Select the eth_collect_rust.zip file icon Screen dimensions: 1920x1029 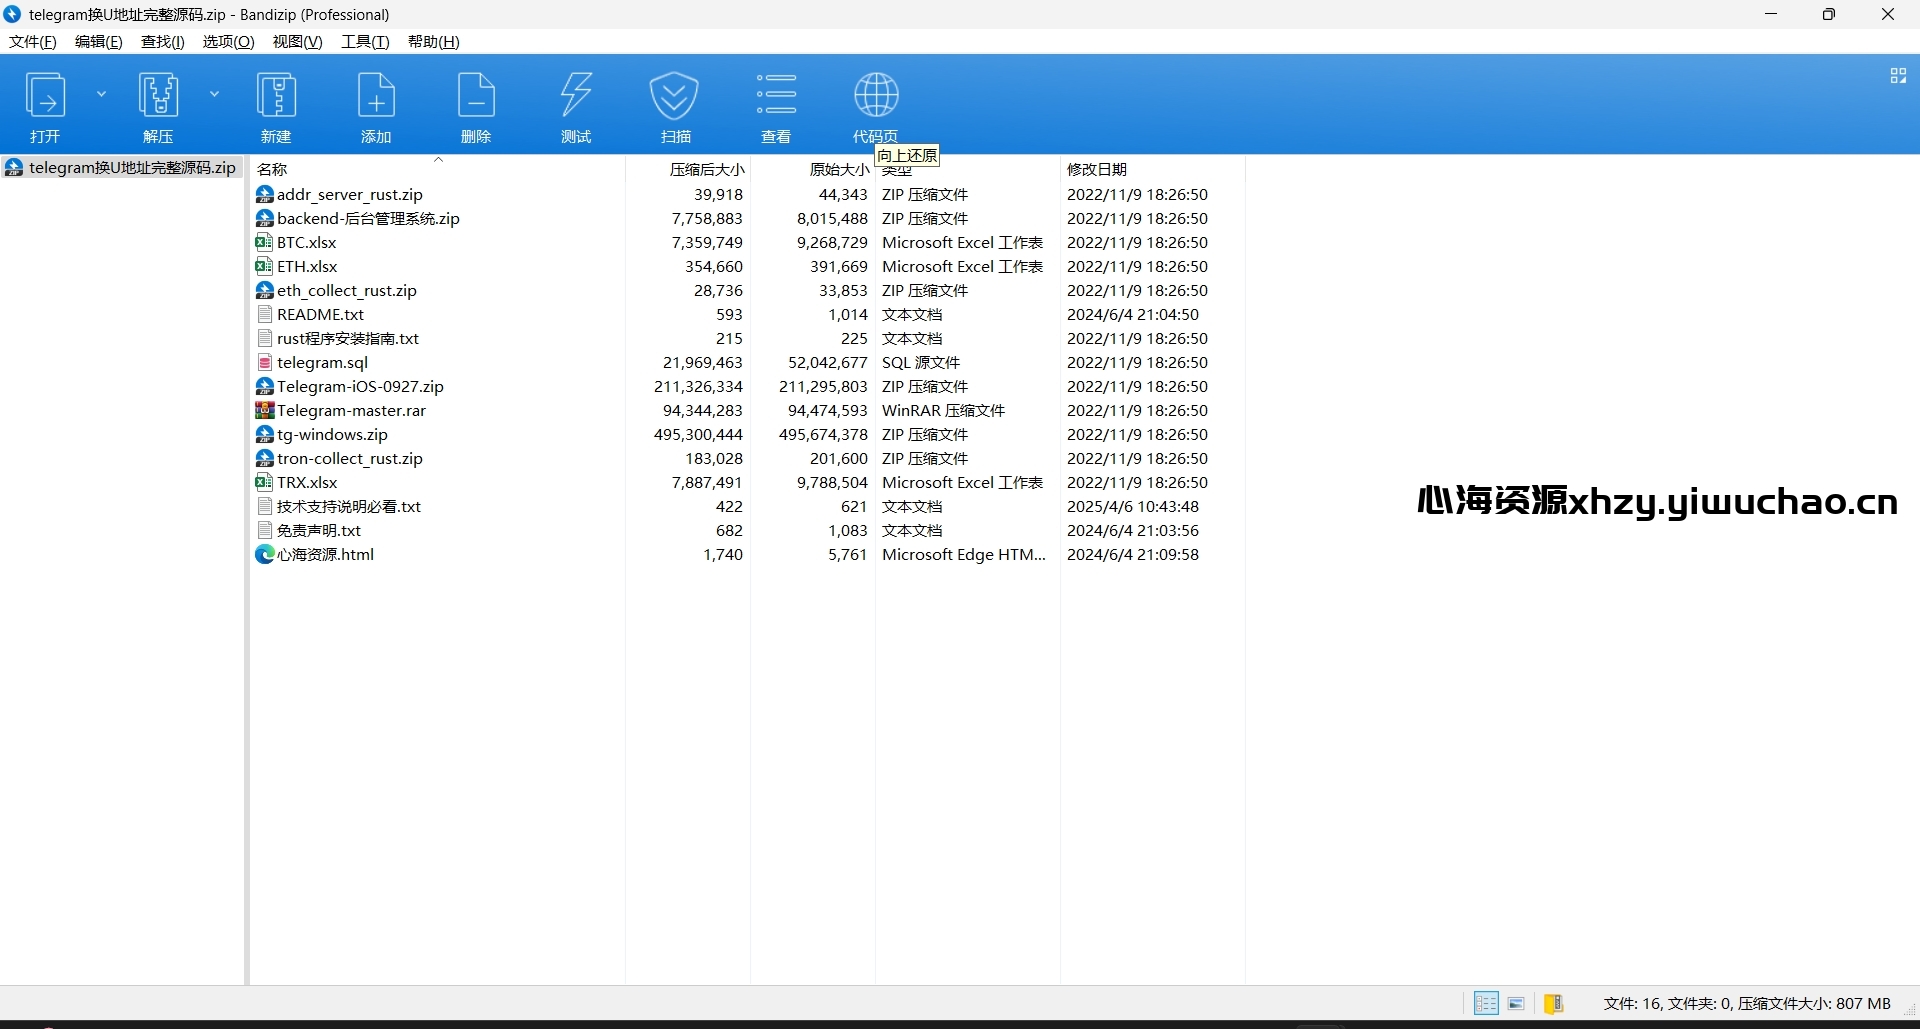[x=265, y=290]
